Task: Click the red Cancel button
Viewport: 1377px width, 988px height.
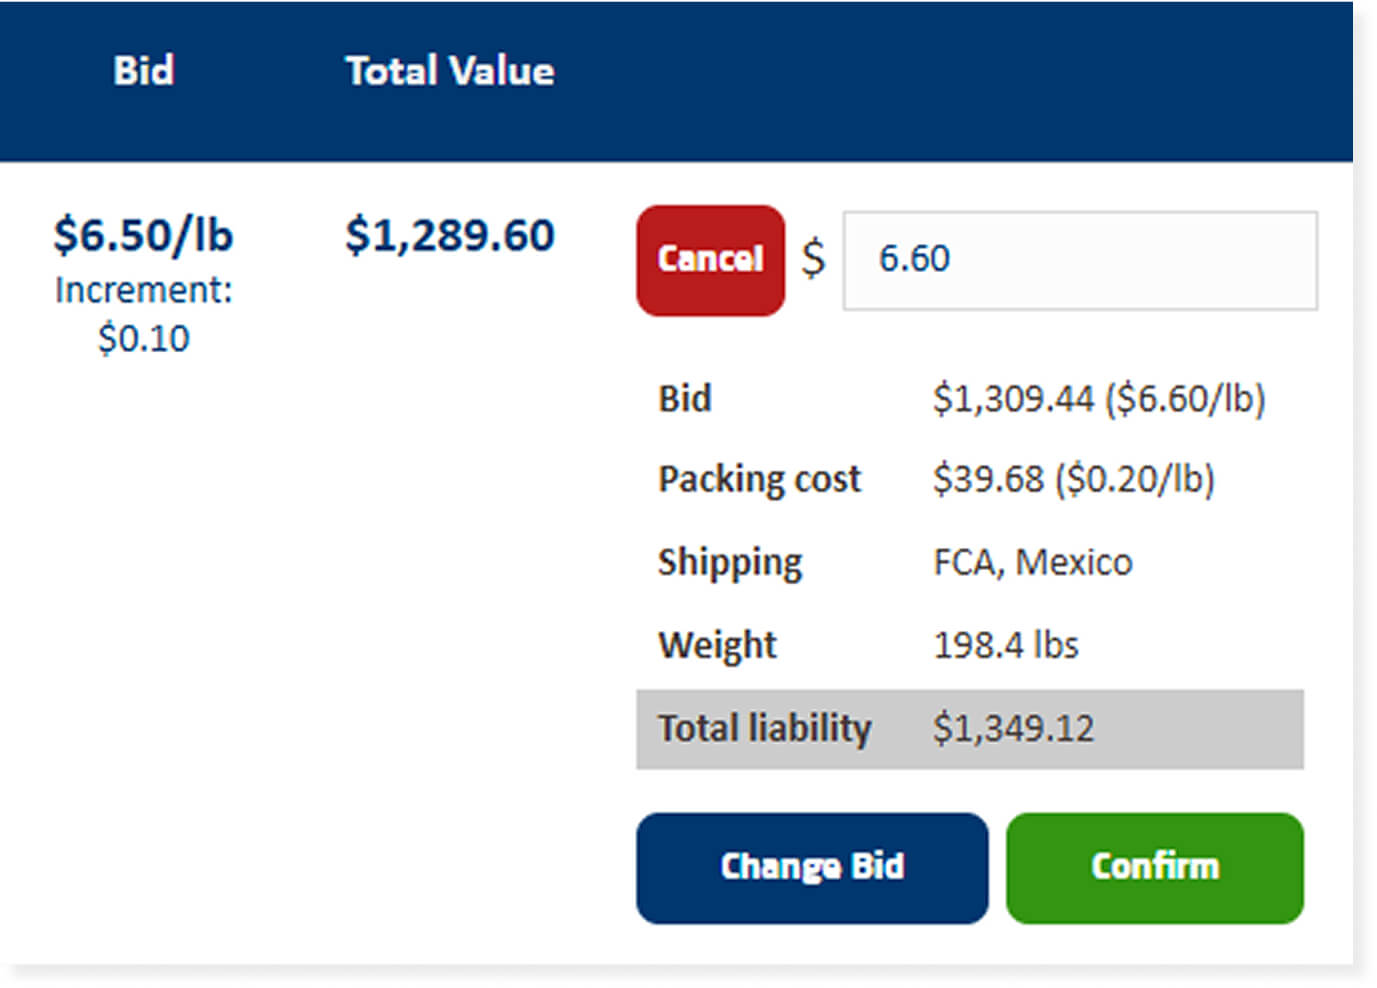Action: pos(710,259)
